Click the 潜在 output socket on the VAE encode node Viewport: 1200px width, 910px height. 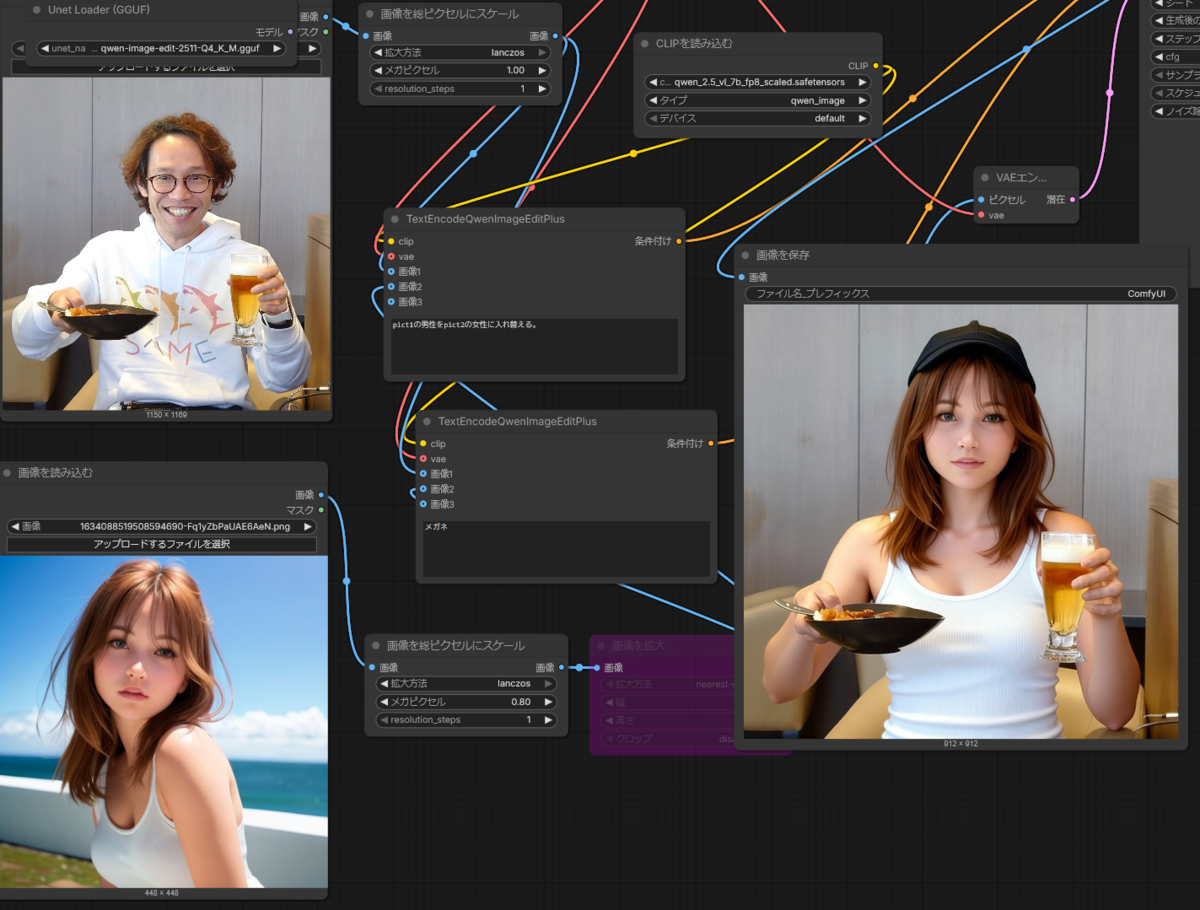click(x=1073, y=200)
